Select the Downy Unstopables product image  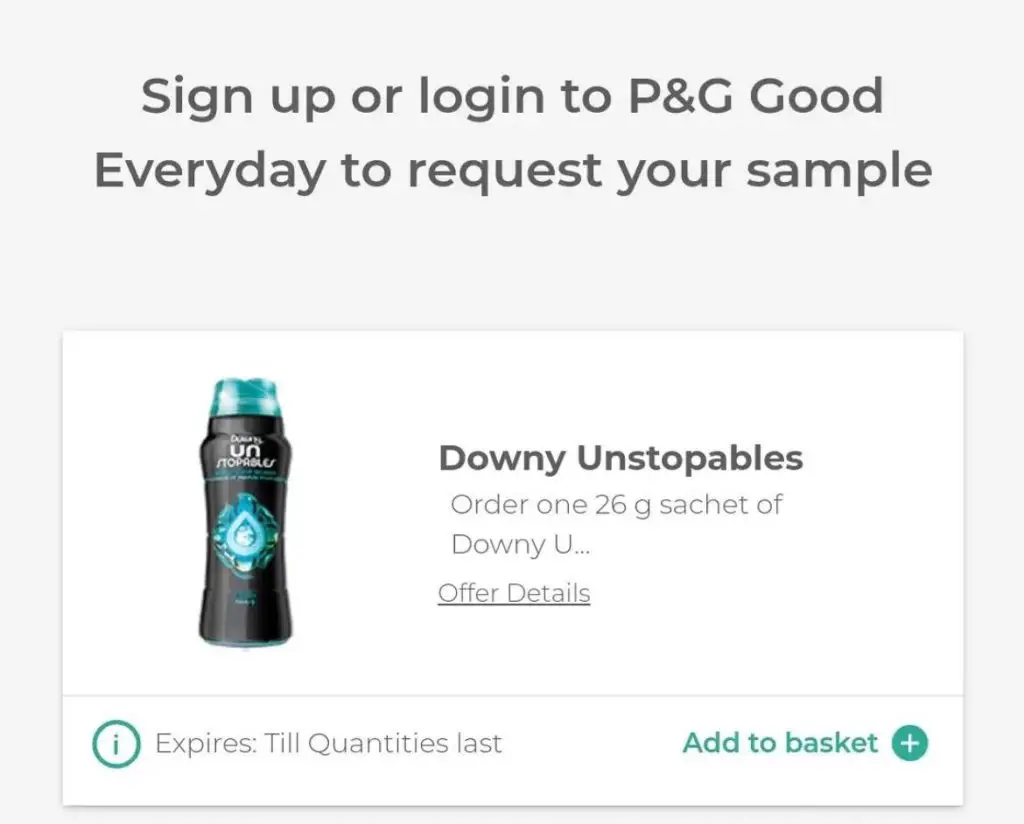246,513
